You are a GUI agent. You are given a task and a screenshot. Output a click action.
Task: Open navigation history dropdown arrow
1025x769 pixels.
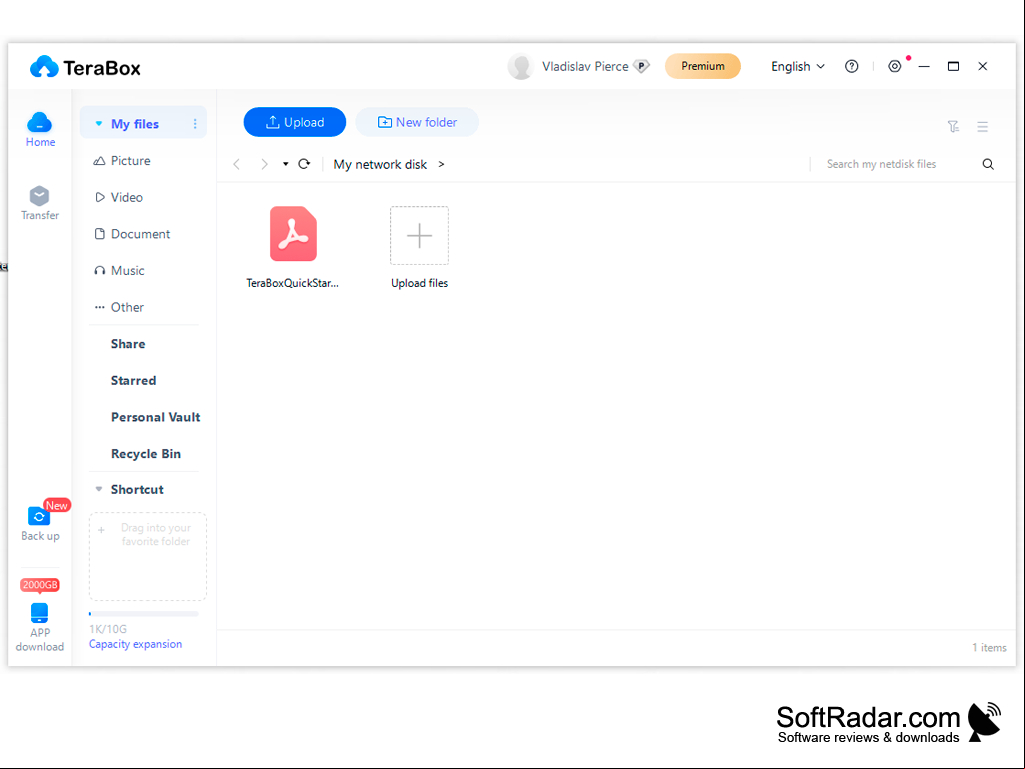coord(286,164)
